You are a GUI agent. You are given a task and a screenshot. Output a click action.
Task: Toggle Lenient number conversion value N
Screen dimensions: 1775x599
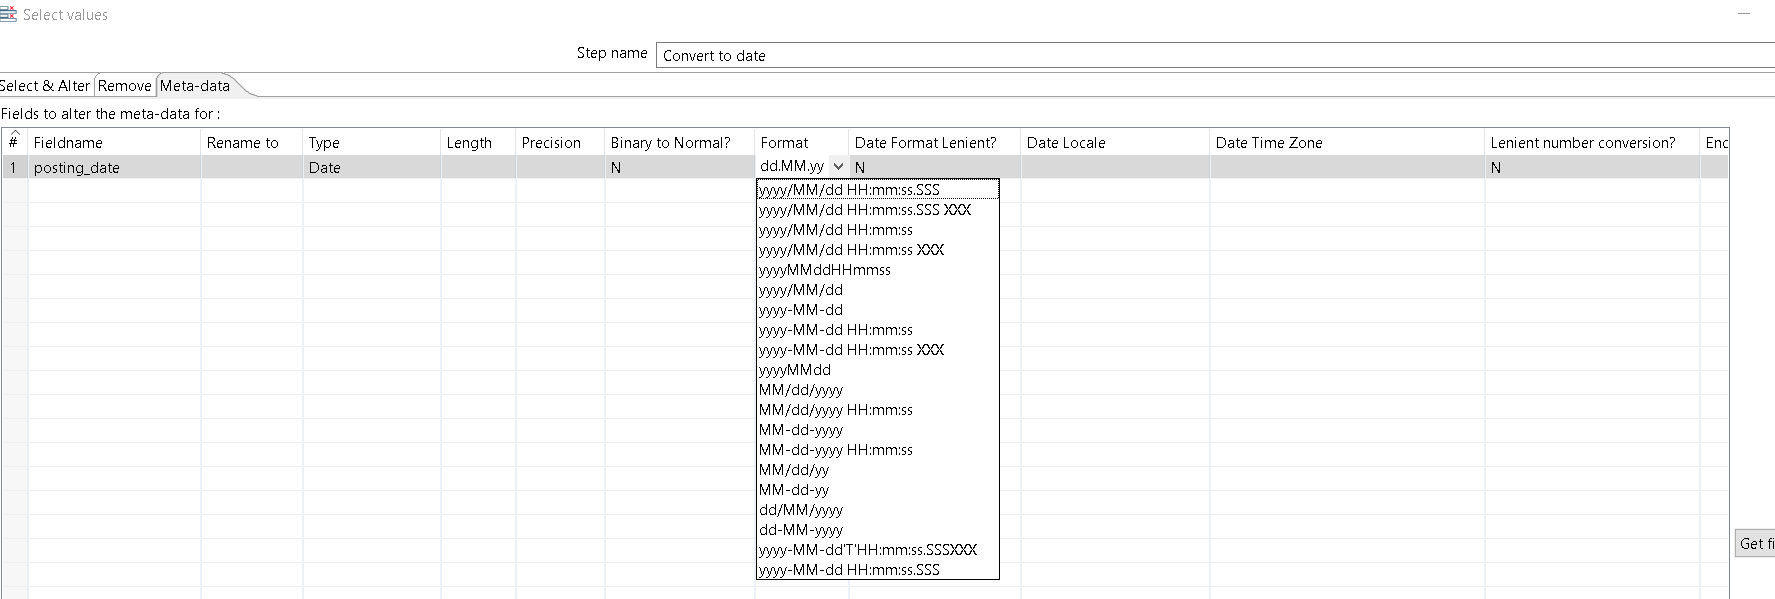click(x=1590, y=168)
